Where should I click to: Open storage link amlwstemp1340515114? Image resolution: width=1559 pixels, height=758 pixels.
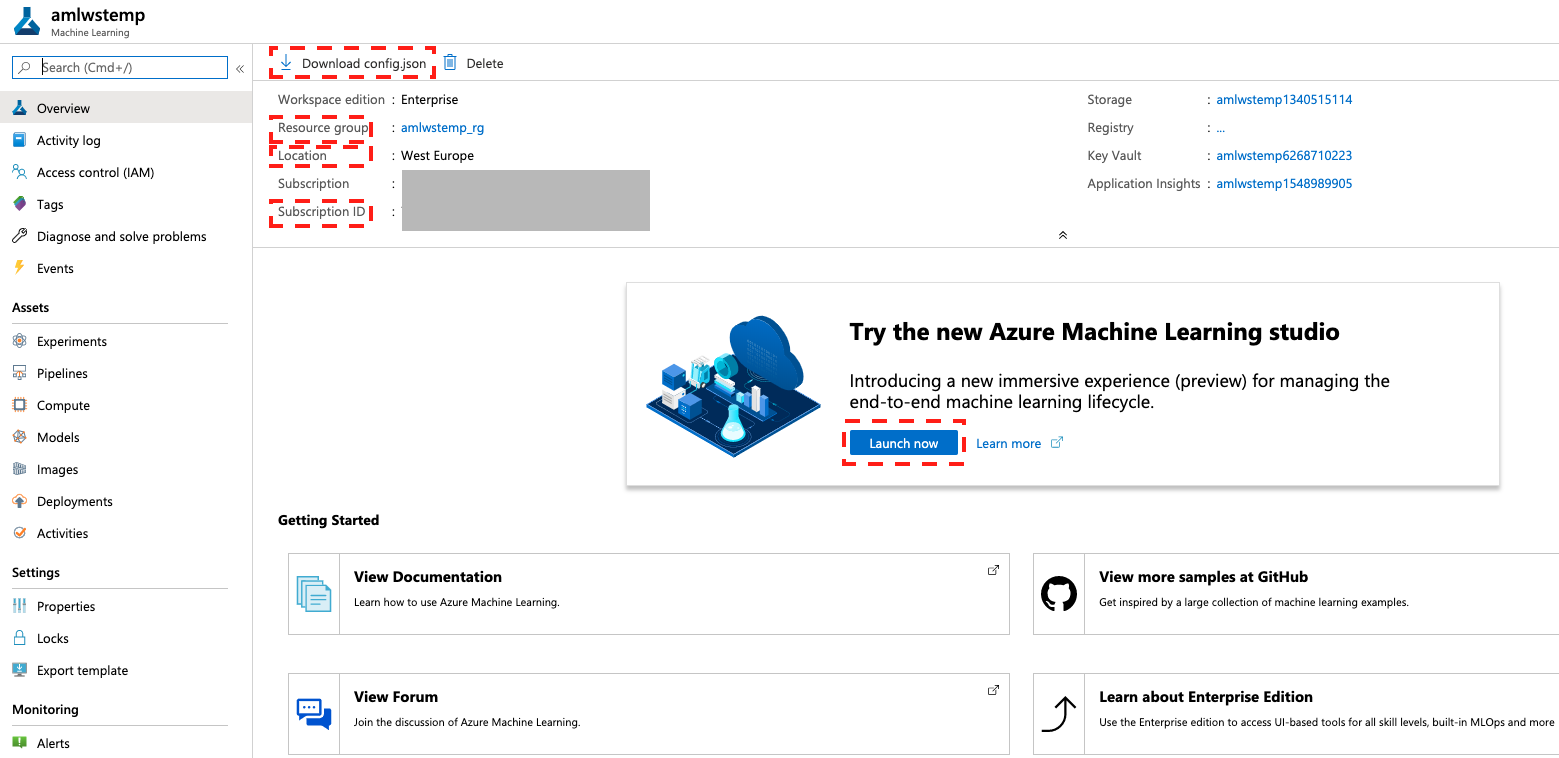[x=1284, y=99]
